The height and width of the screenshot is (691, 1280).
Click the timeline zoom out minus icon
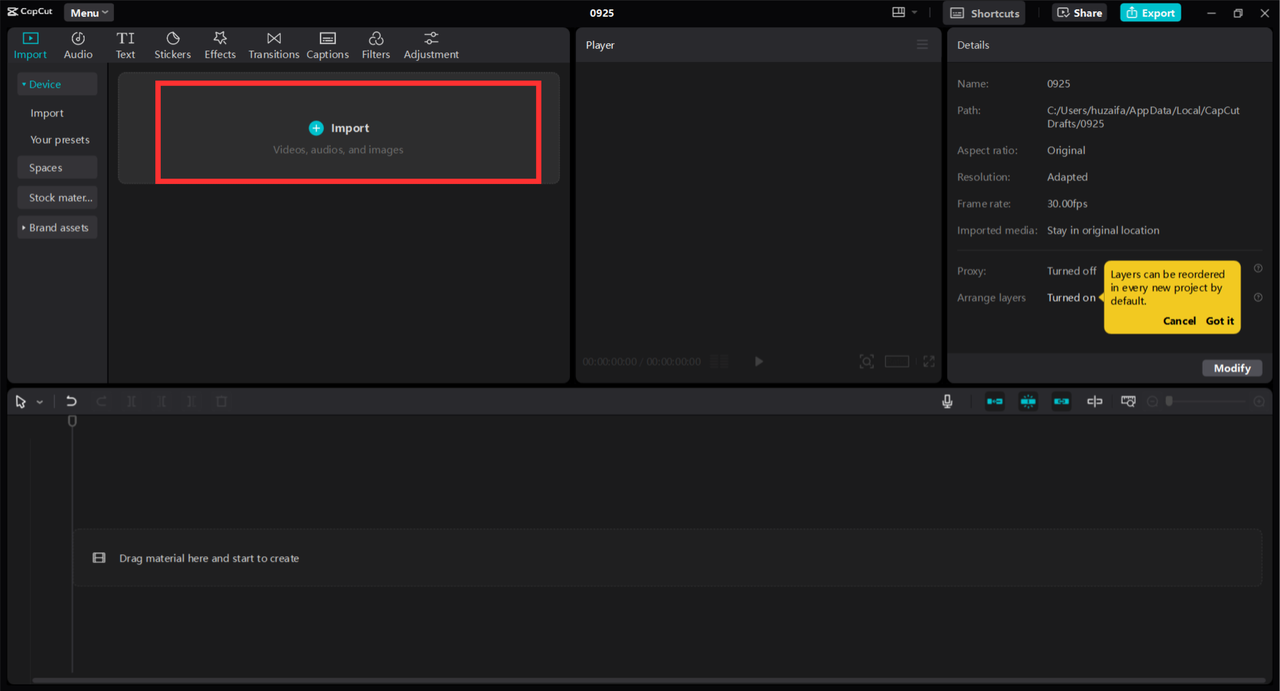point(1153,401)
